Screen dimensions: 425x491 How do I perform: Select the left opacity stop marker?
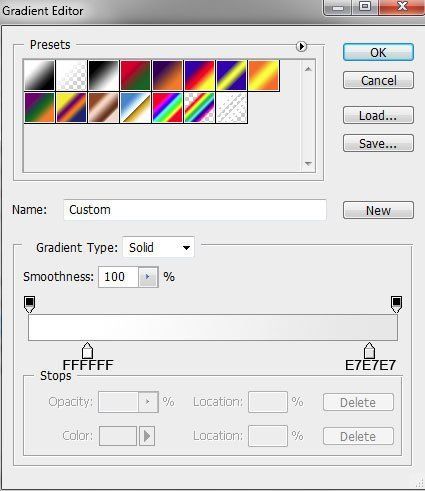(30, 304)
